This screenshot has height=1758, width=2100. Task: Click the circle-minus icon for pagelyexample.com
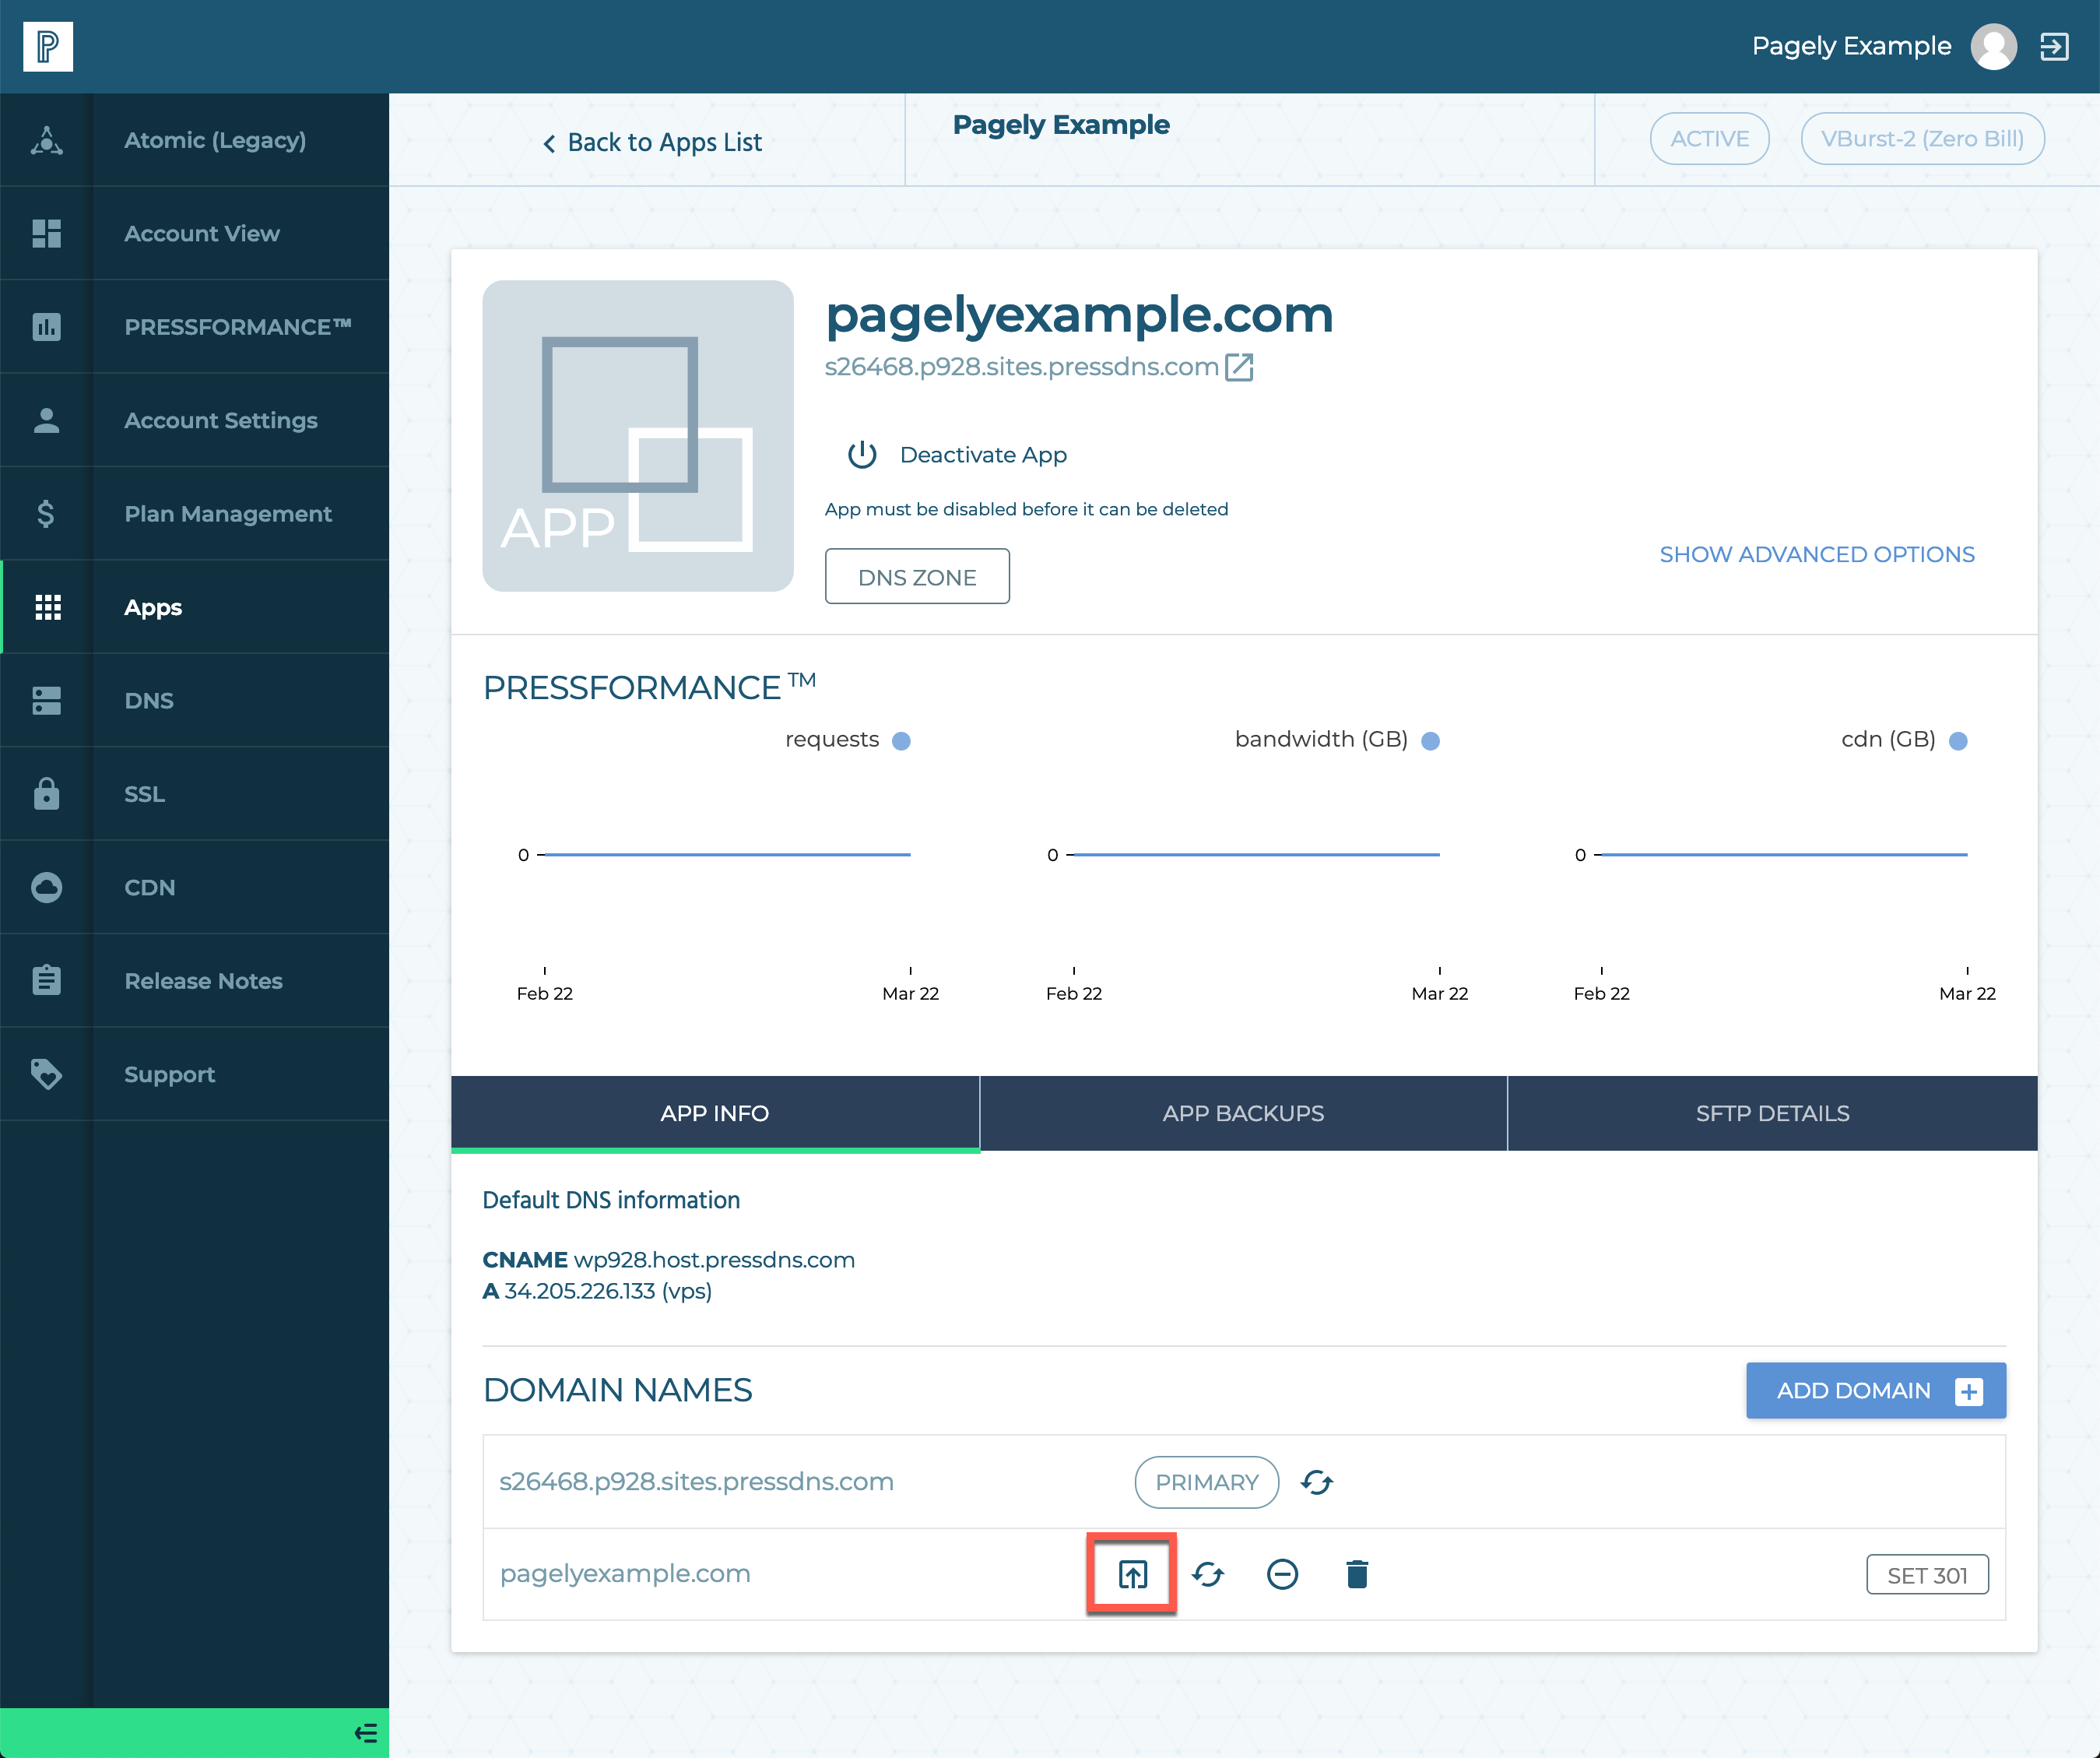coord(1282,1574)
